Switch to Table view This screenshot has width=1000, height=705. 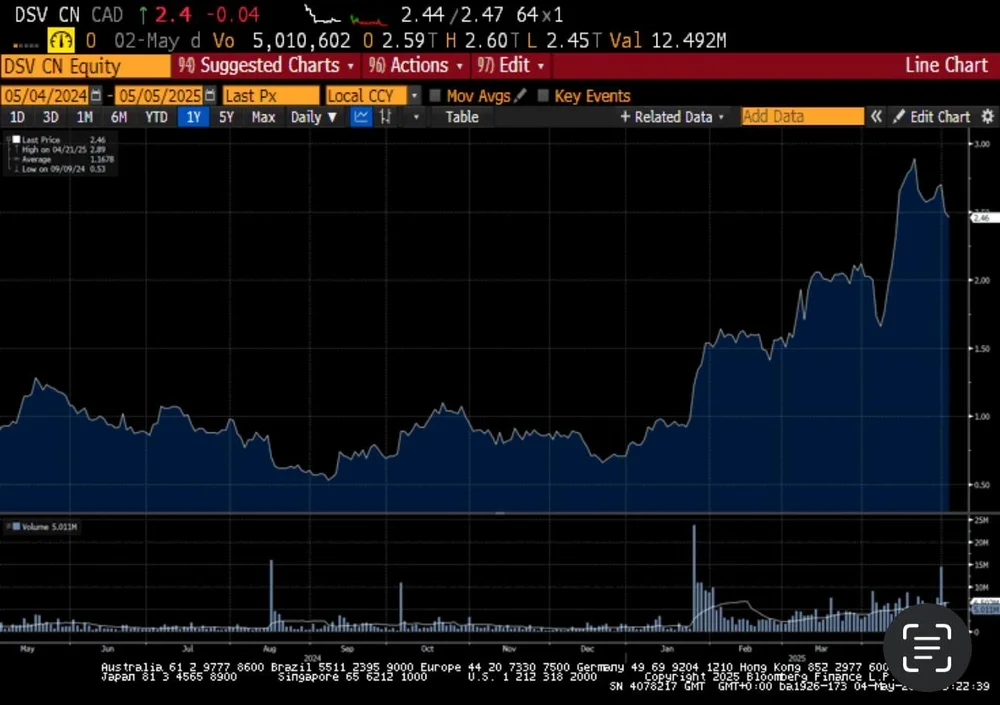pyautogui.click(x=462, y=117)
